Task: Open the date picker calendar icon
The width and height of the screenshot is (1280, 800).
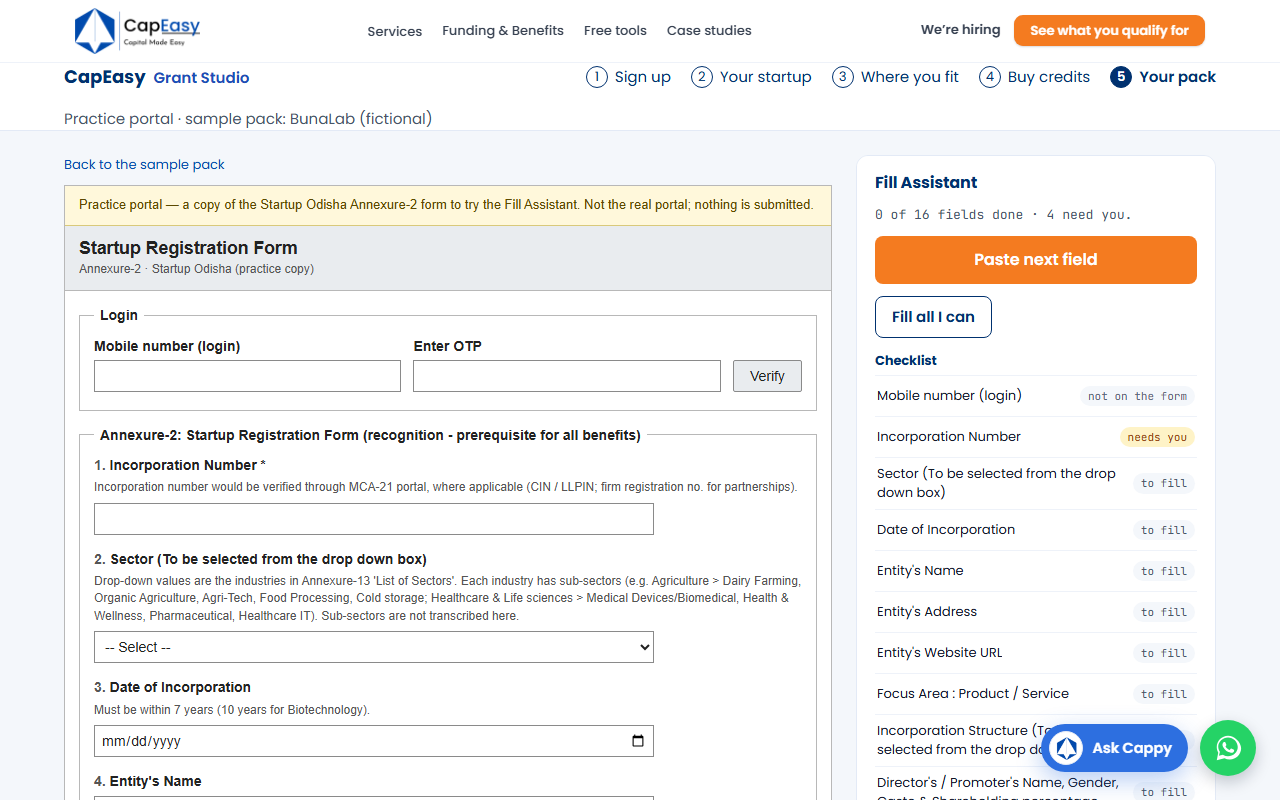Action: coord(638,741)
